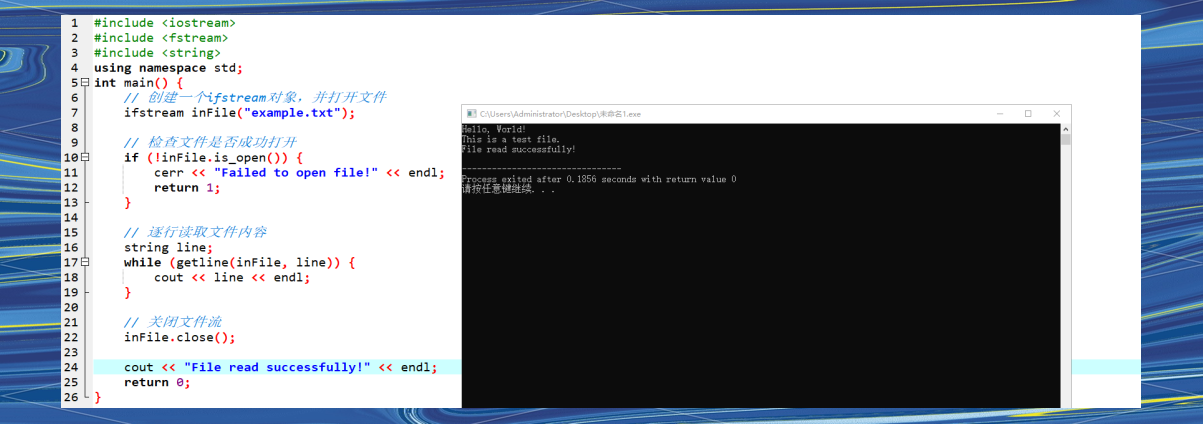Collapse the if block fold marker on line 10
This screenshot has width=1203, height=424.
(85, 158)
